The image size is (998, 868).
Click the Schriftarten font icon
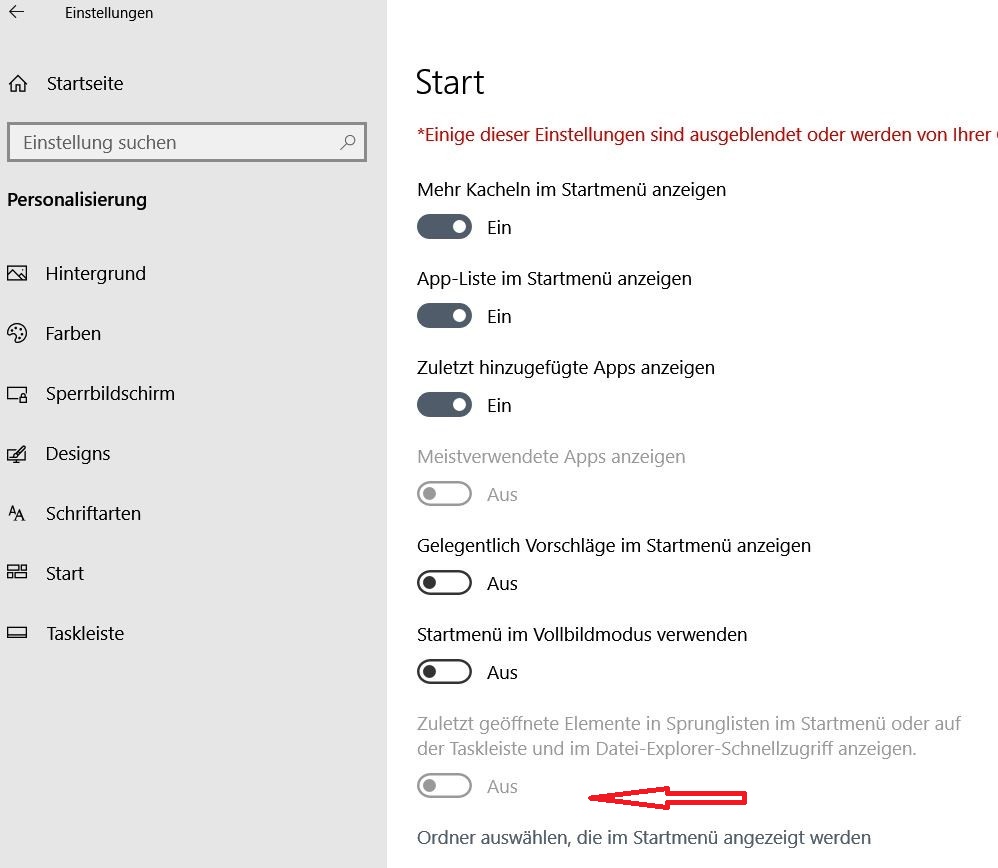pyautogui.click(x=17, y=513)
